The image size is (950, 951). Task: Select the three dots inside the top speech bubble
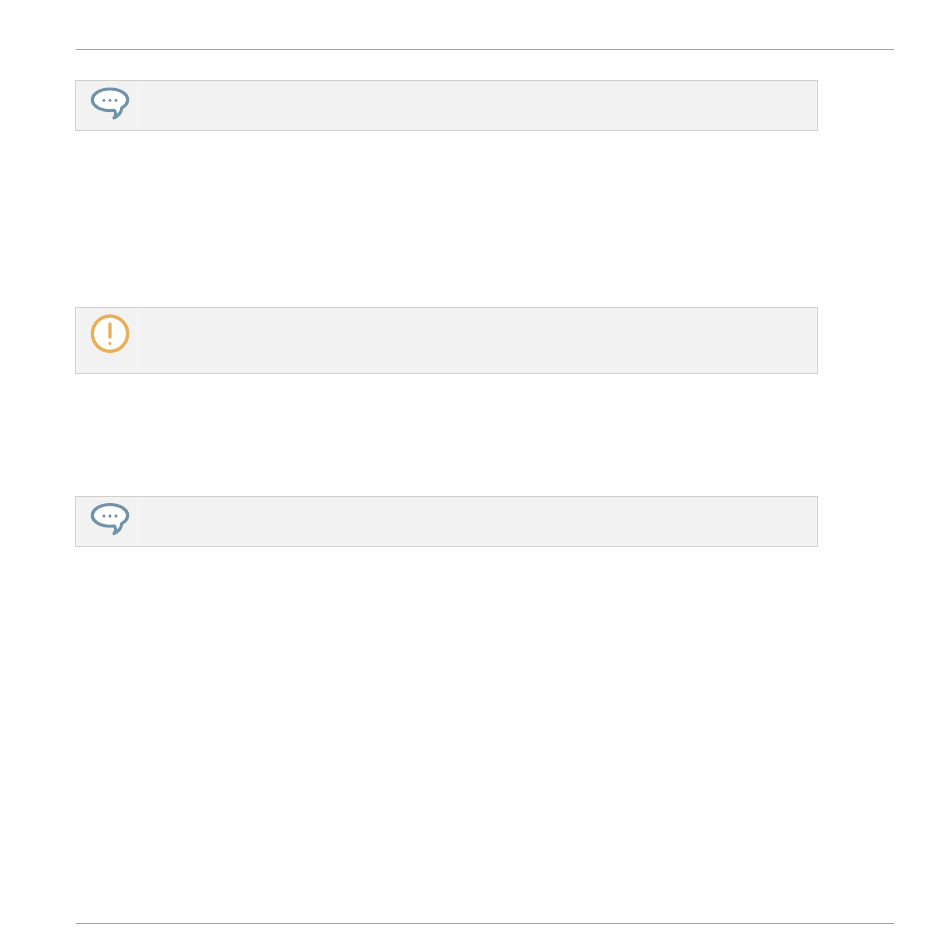click(110, 101)
